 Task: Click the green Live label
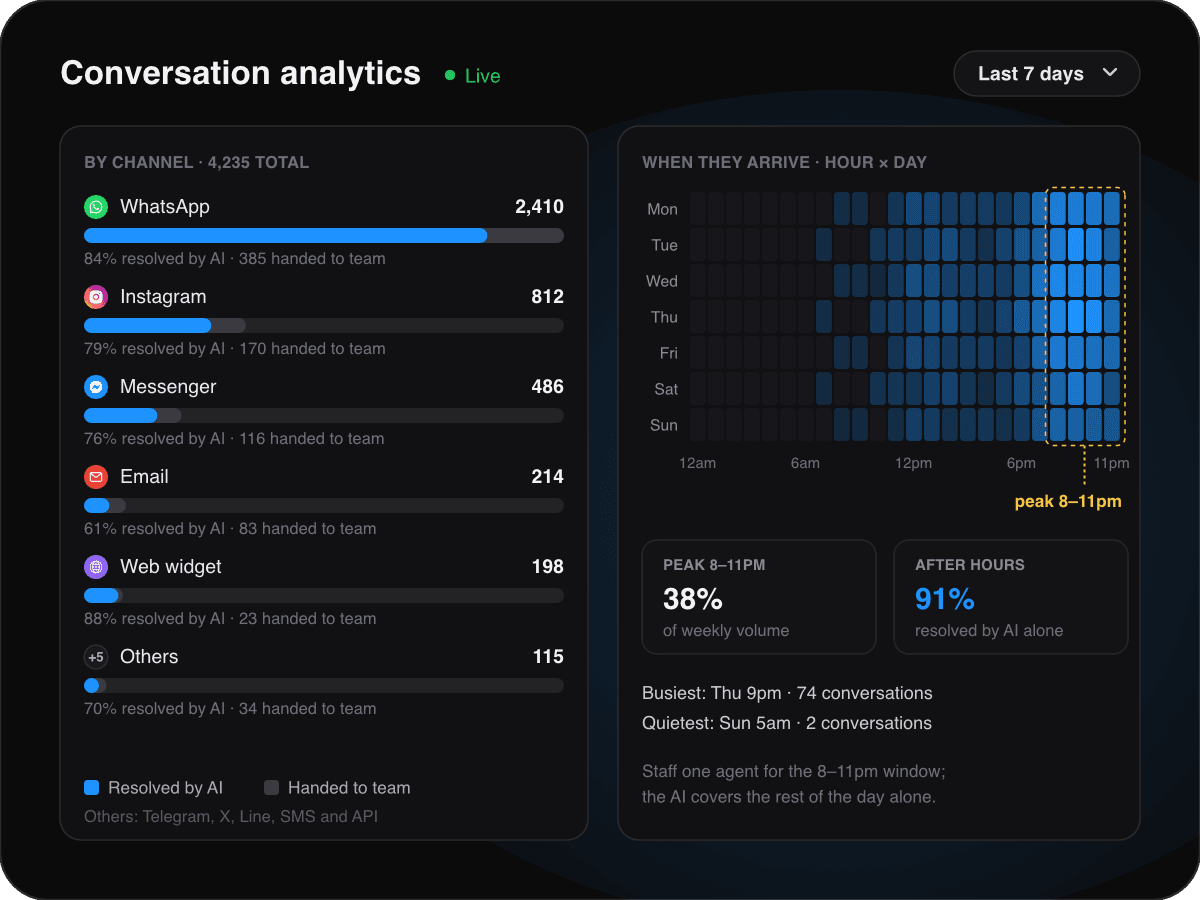click(483, 76)
